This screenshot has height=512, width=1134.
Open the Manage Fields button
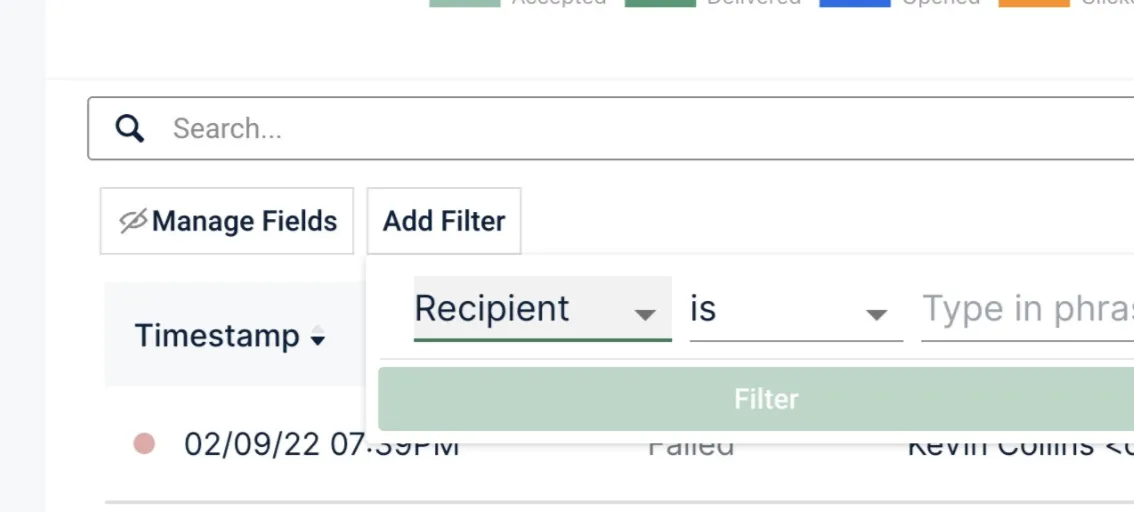point(227,221)
